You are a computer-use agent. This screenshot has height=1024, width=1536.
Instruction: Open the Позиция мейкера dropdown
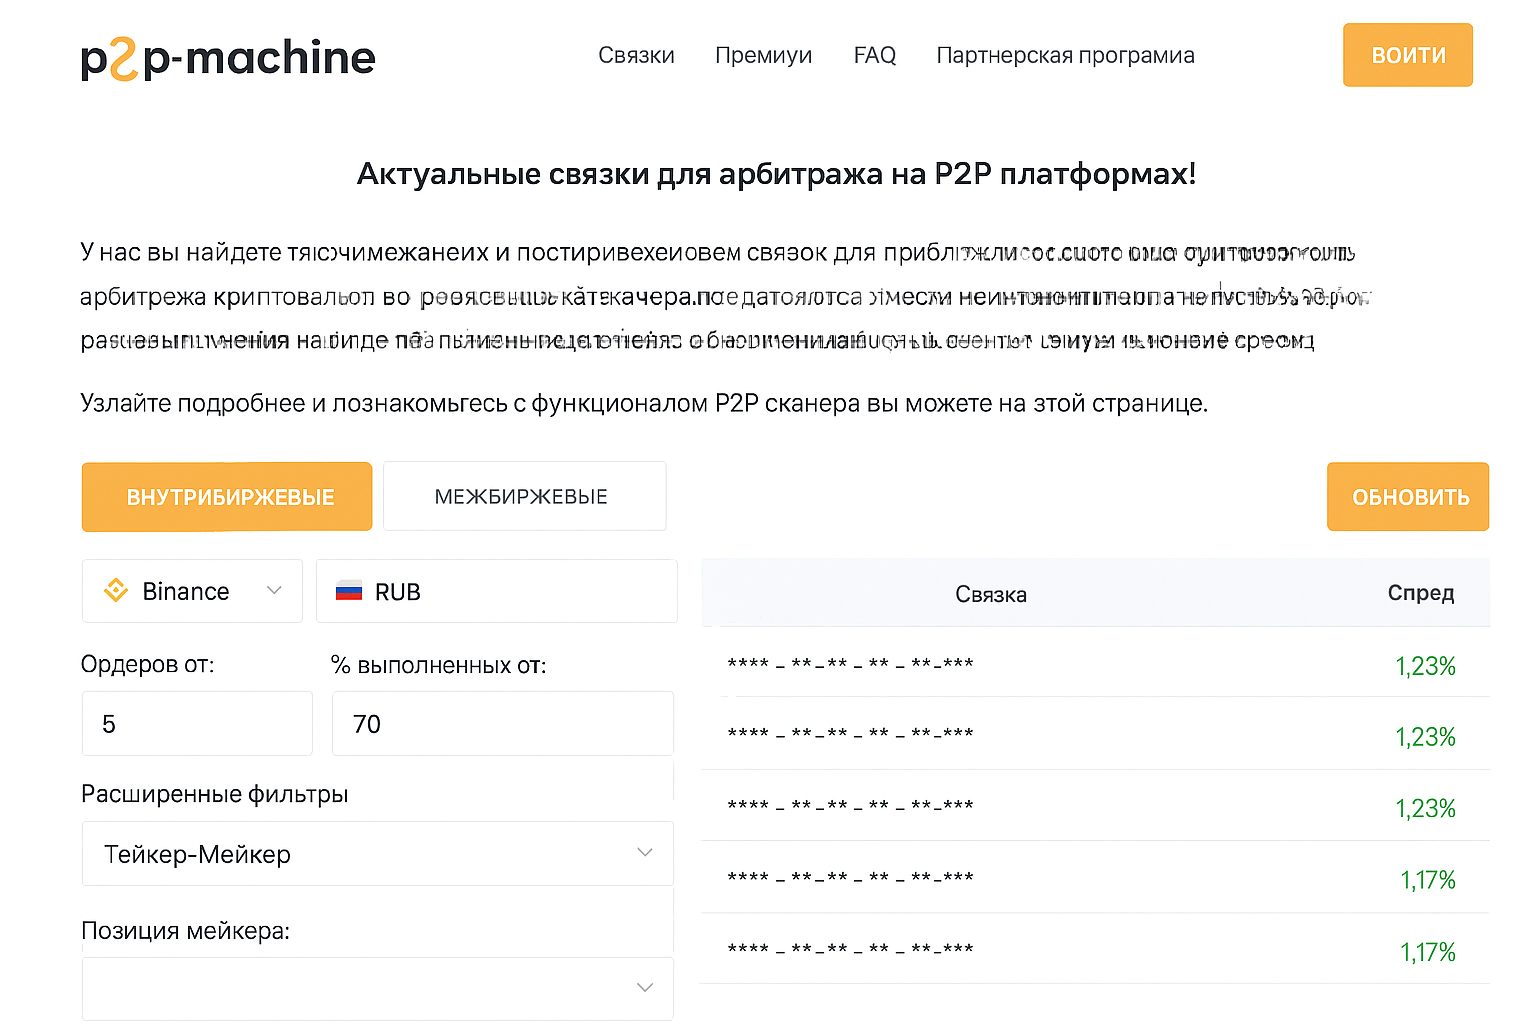(377, 988)
